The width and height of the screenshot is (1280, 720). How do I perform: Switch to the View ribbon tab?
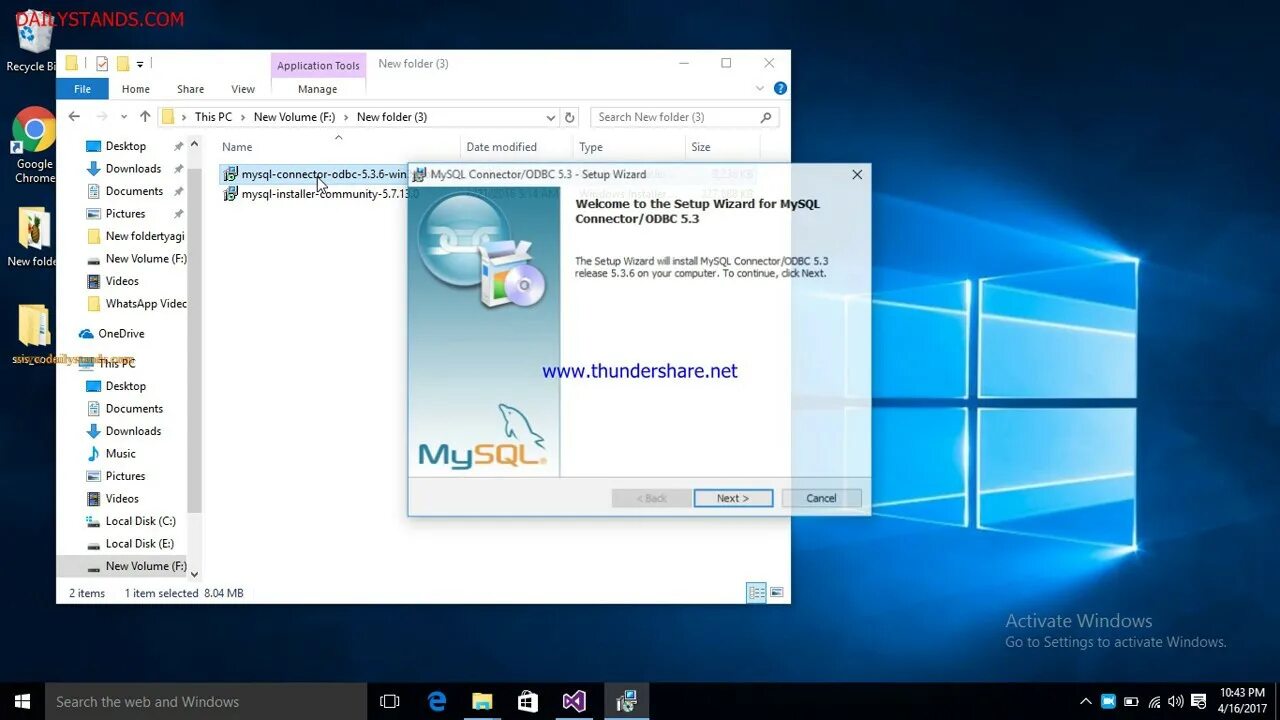(x=243, y=89)
